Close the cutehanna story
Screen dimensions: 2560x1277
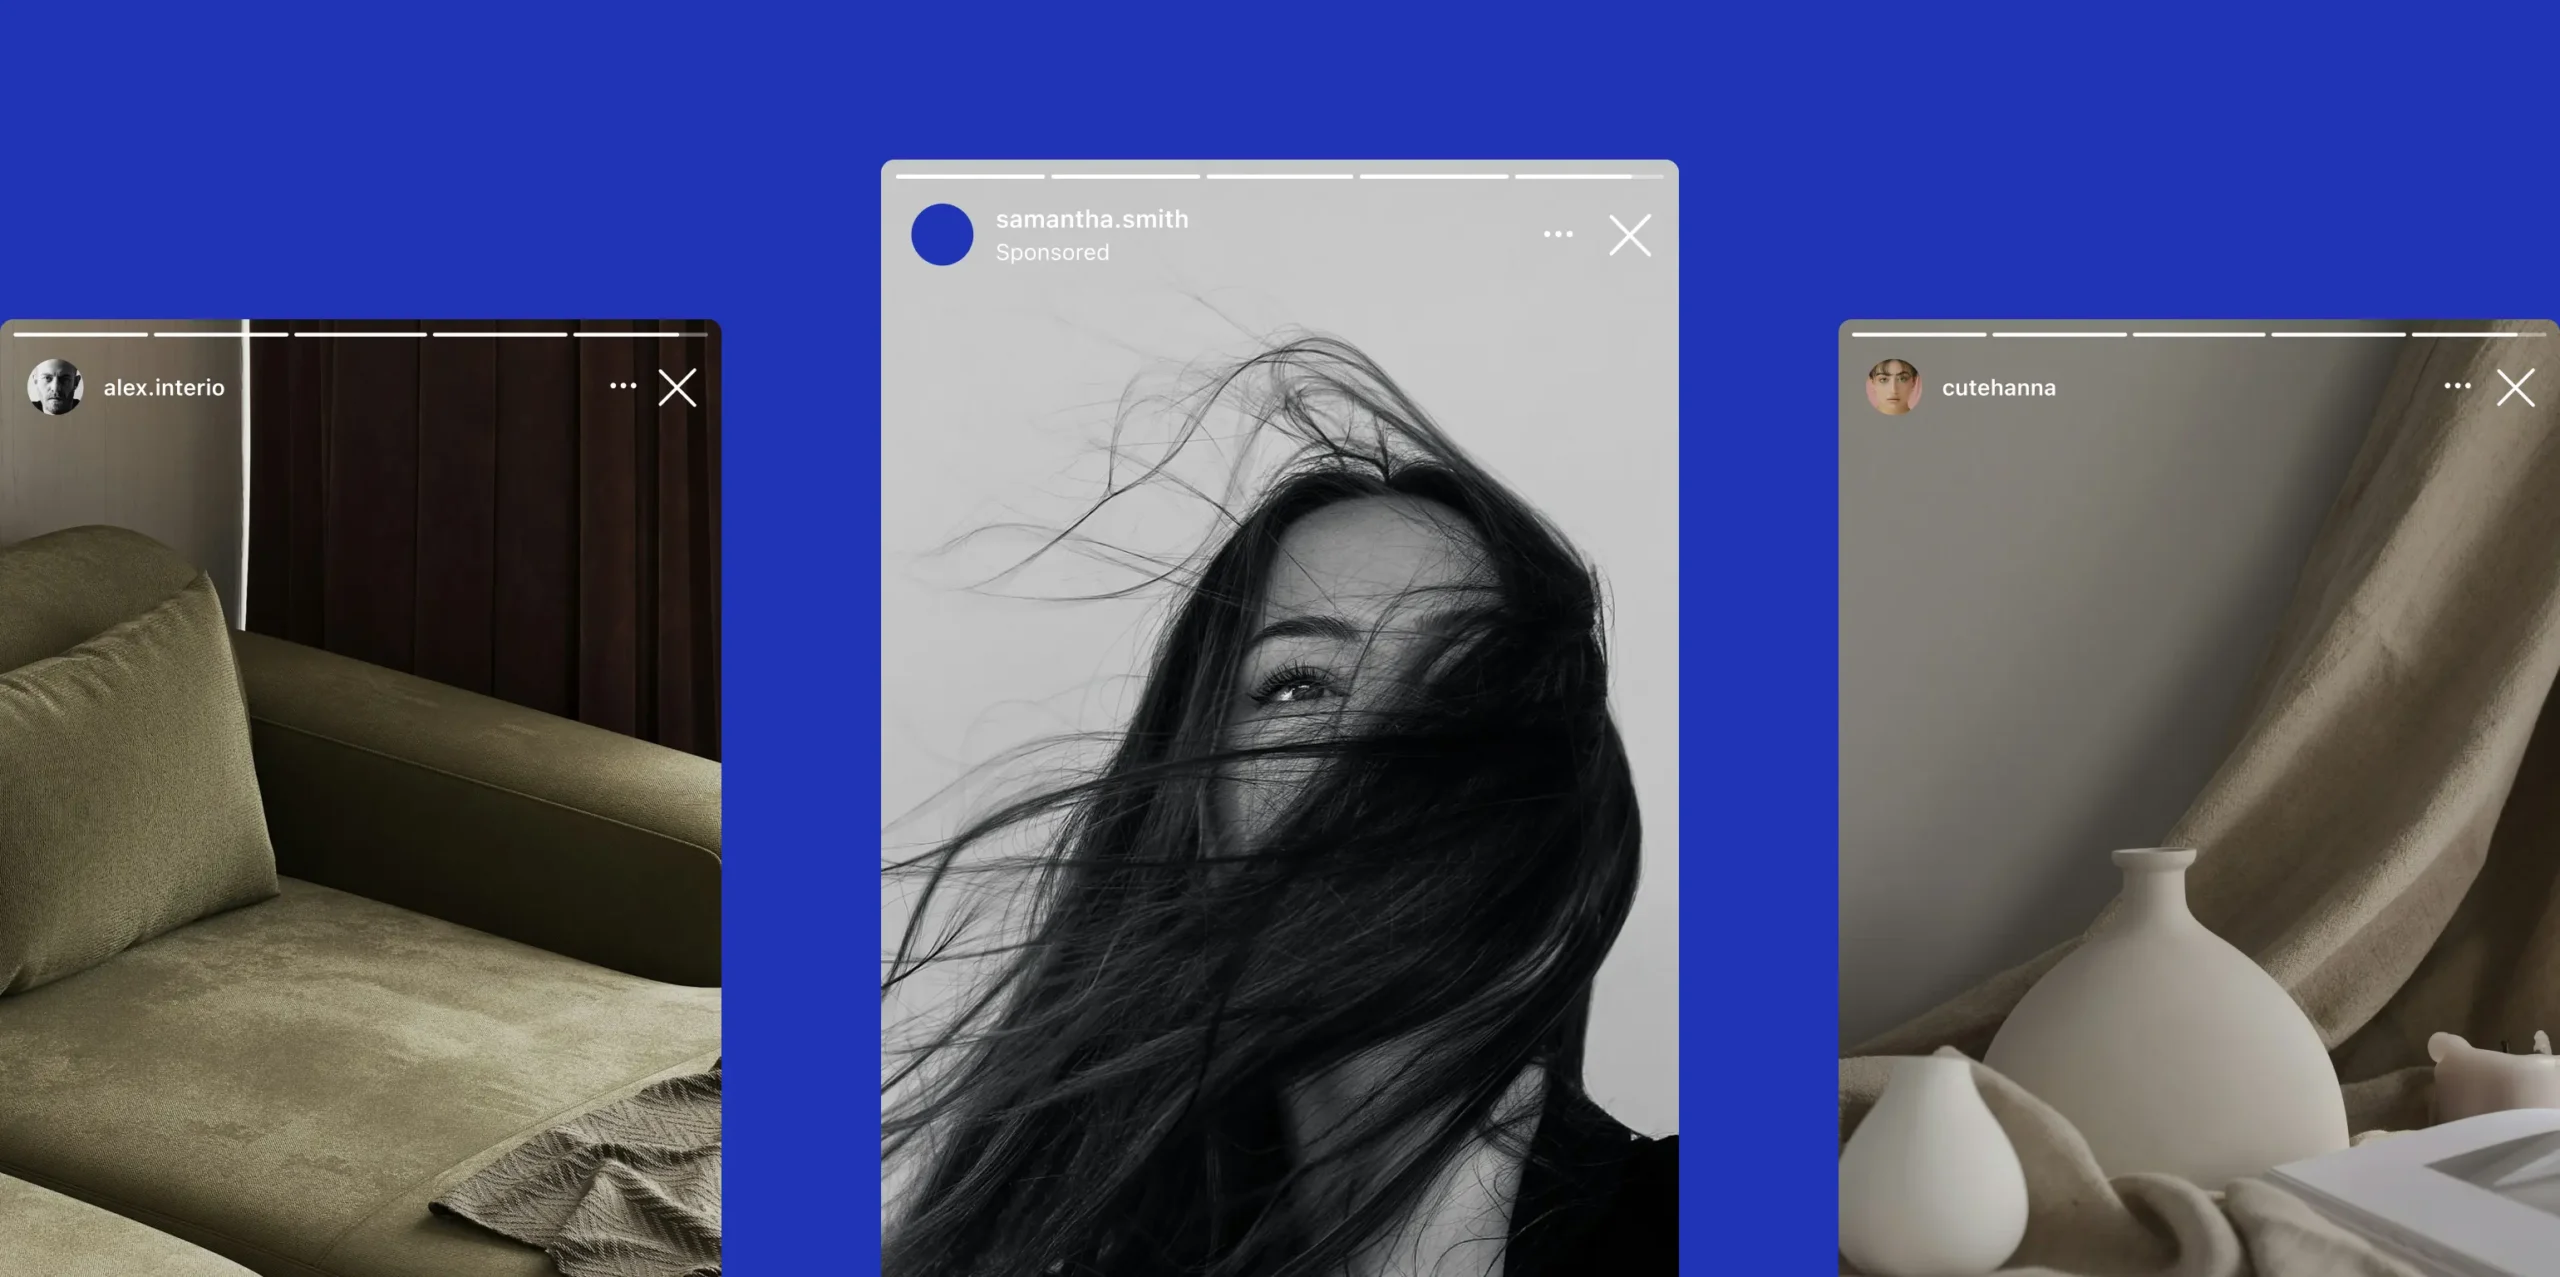2515,388
